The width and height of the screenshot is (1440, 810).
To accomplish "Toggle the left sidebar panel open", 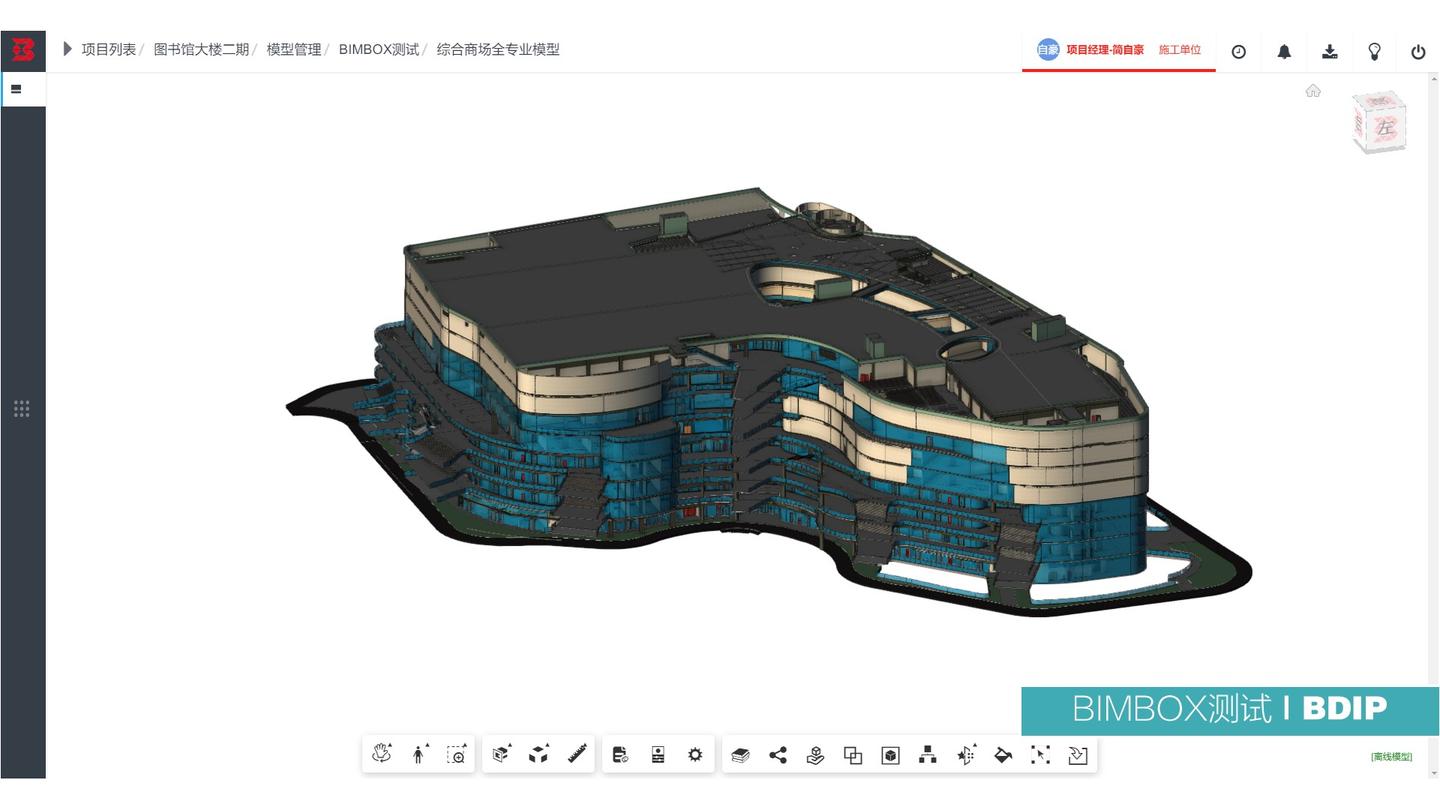I will [16, 89].
